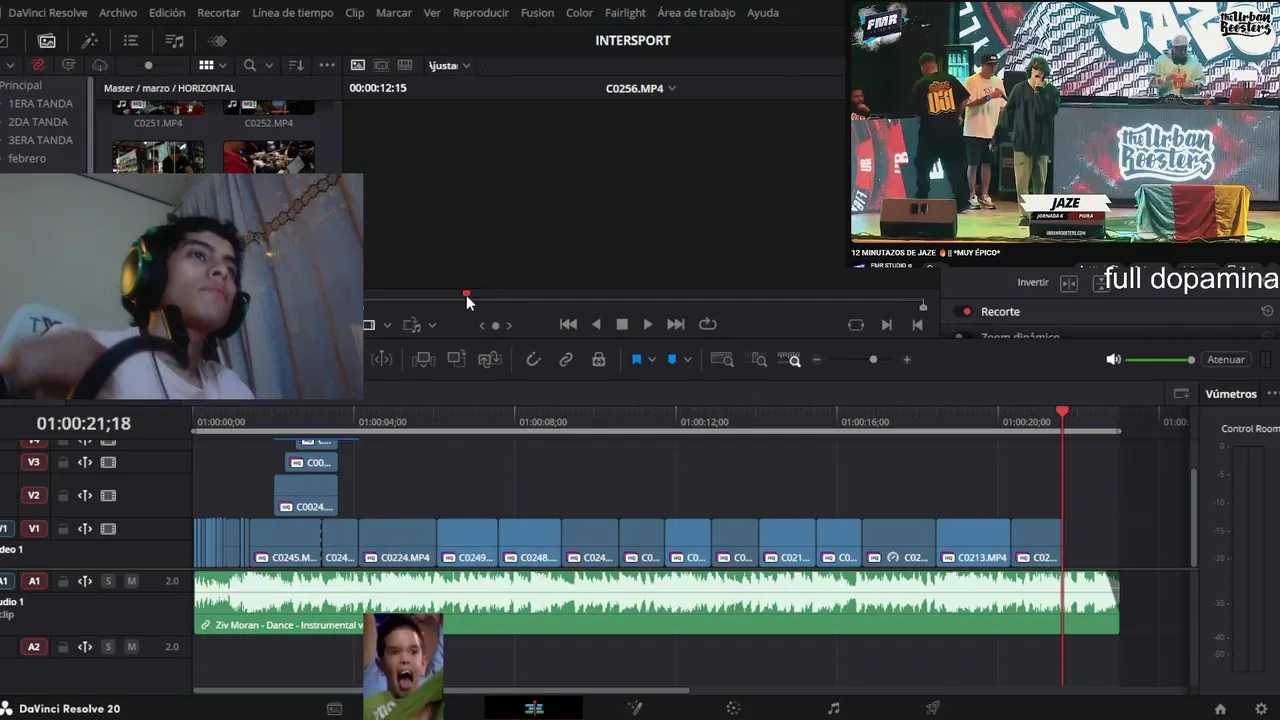Click the cloud sync icon in media pool
This screenshot has height=720, width=1280.
coord(99,65)
